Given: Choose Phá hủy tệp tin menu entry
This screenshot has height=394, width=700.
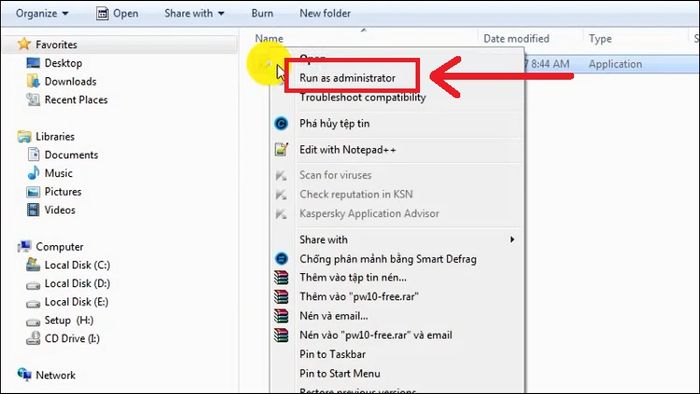Looking at the screenshot, I should click(334, 123).
